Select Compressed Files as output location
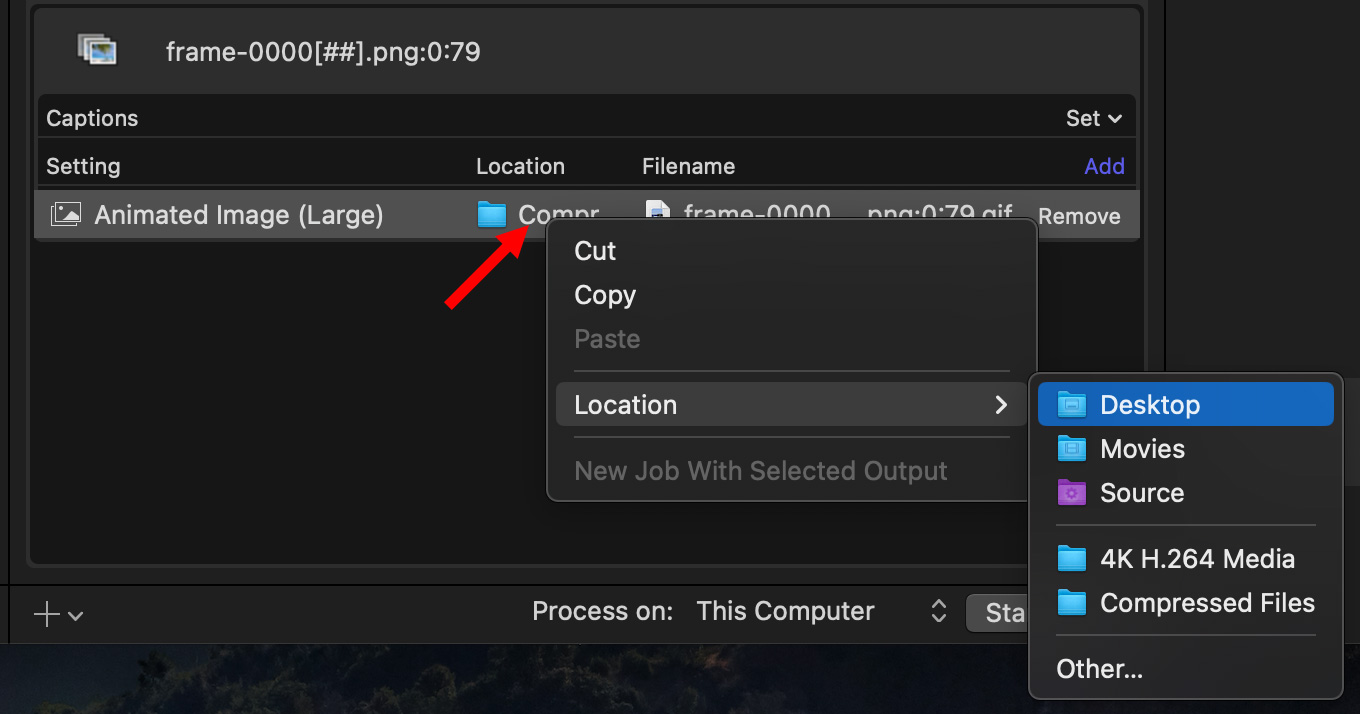 pos(1206,603)
